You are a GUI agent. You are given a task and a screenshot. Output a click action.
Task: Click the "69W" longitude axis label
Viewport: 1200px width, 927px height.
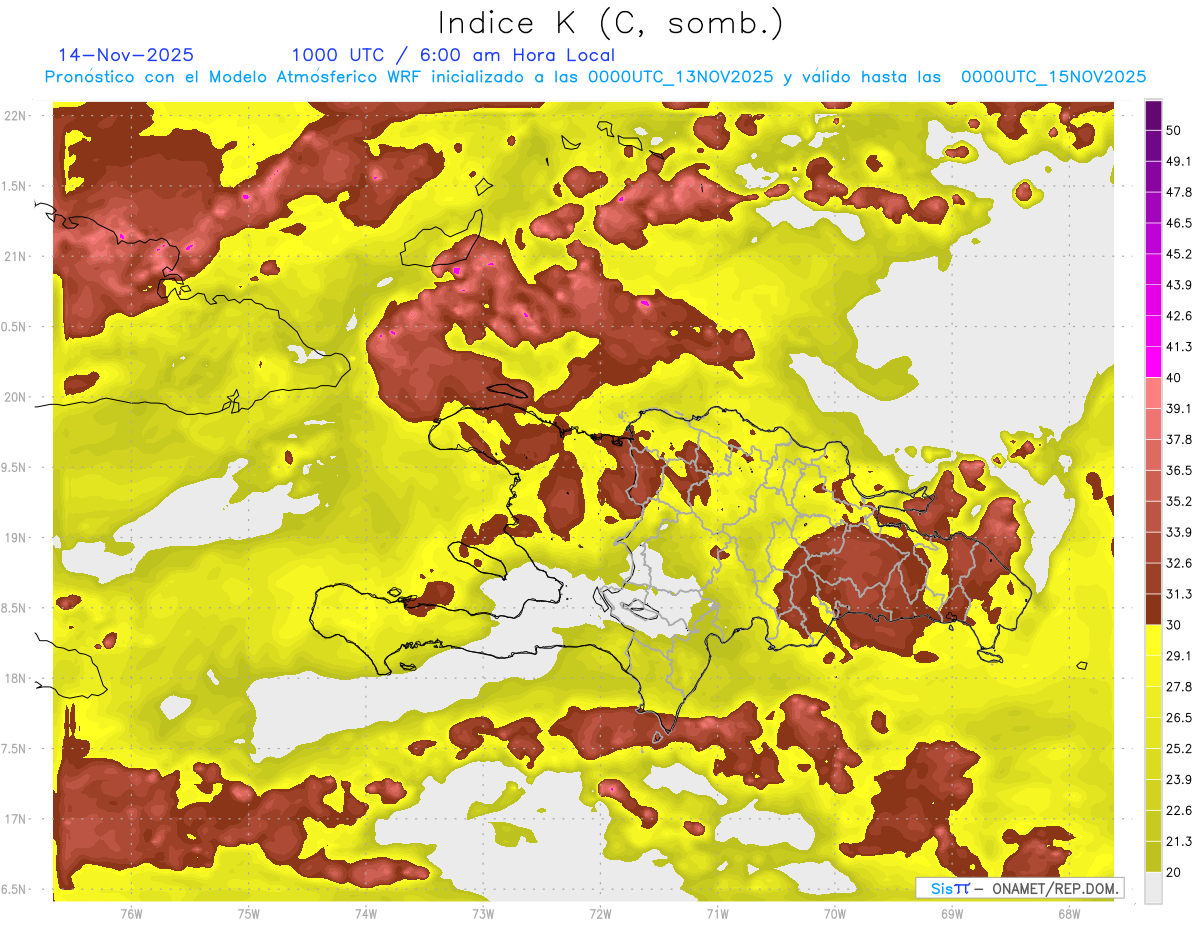click(x=951, y=914)
